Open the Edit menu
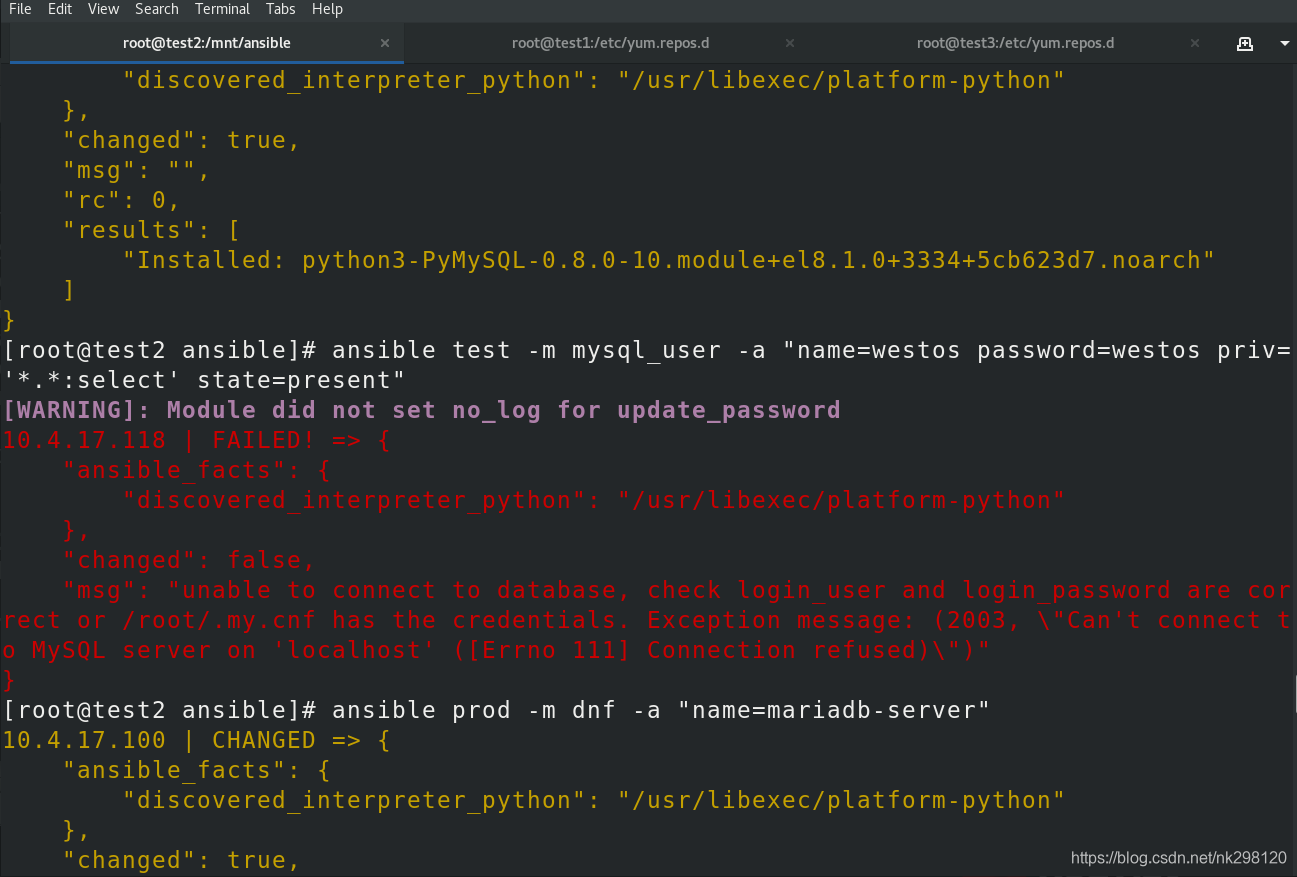 [60, 9]
